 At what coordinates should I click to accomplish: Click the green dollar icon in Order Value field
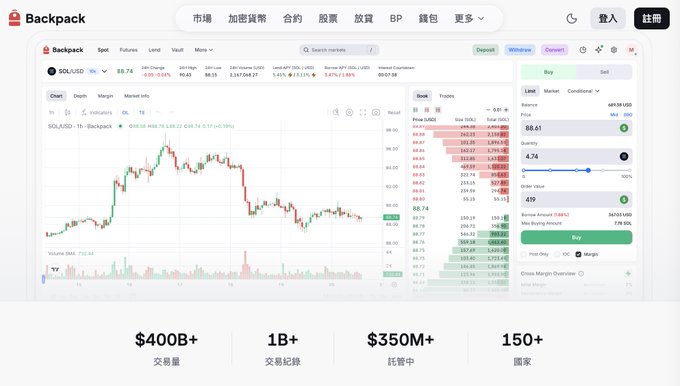[624, 200]
